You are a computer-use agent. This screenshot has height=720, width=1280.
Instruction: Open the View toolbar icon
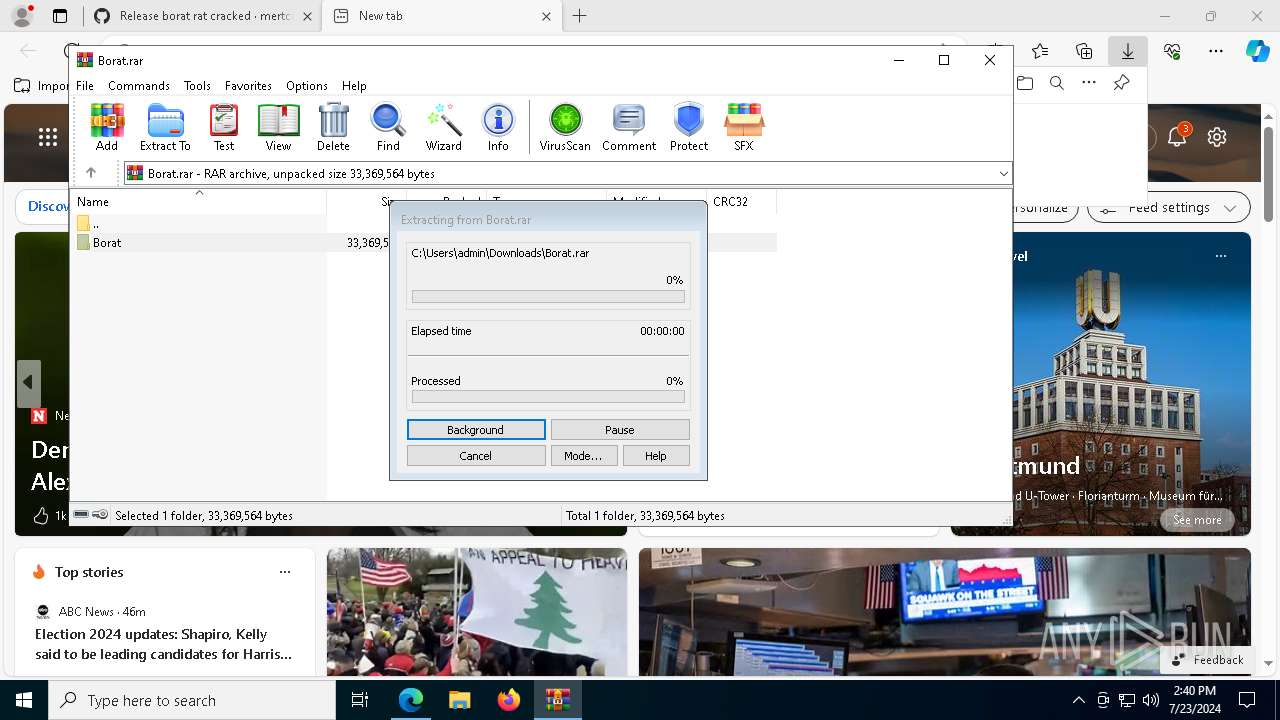(278, 127)
